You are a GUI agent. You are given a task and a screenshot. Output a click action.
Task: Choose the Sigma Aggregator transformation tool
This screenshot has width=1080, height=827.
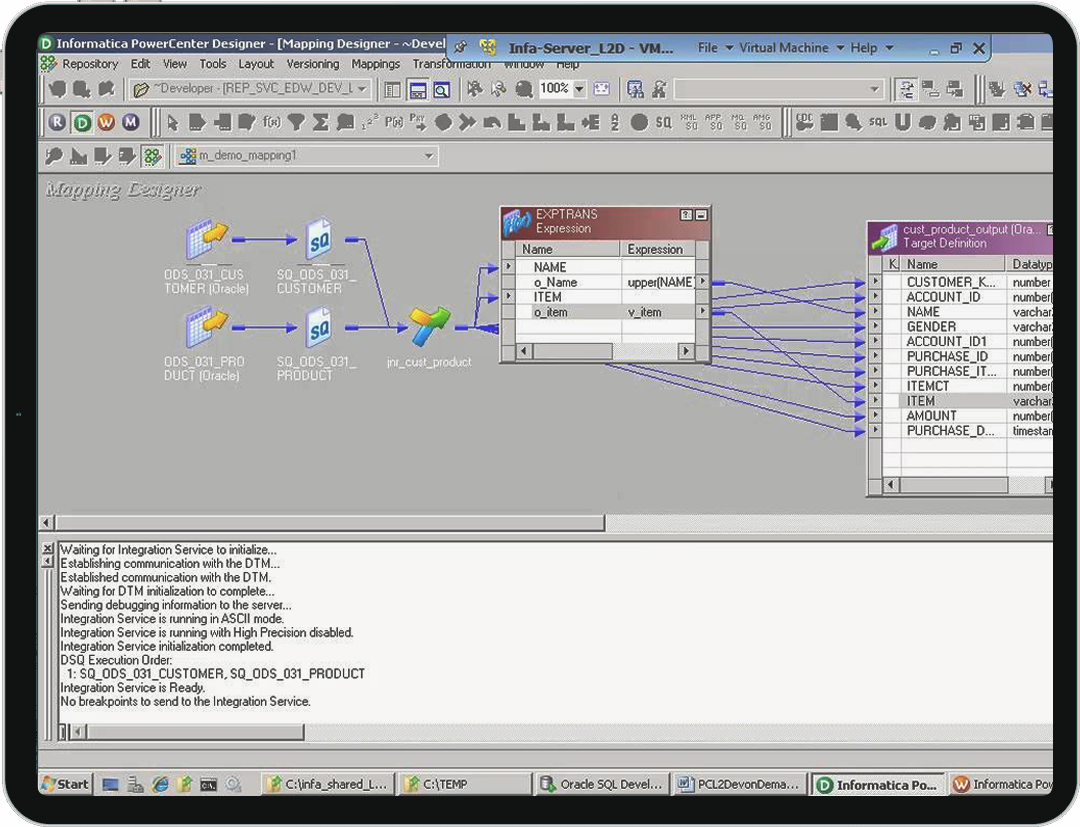(320, 123)
